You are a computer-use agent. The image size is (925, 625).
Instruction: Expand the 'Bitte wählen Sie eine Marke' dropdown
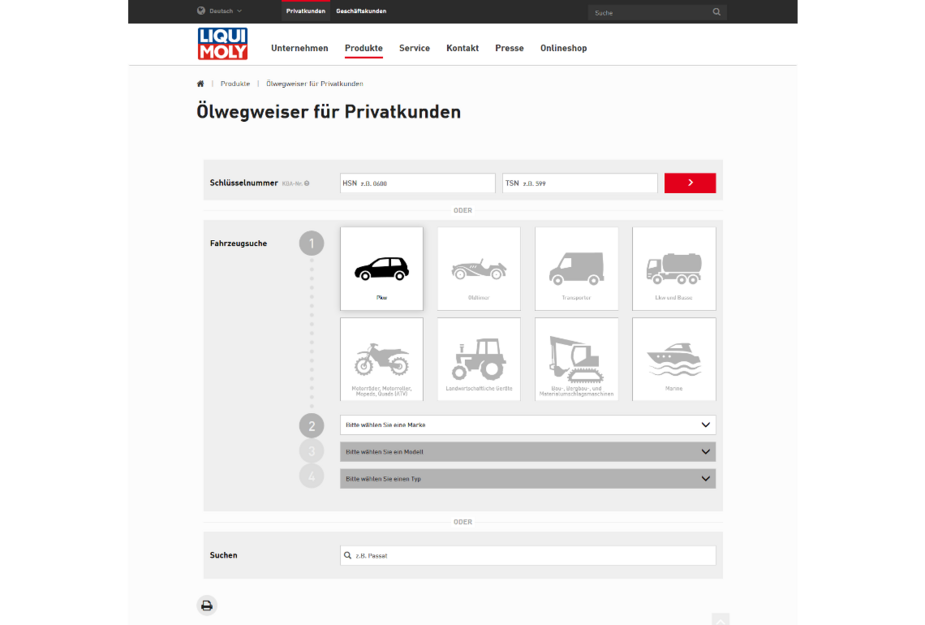pyautogui.click(x=527, y=425)
